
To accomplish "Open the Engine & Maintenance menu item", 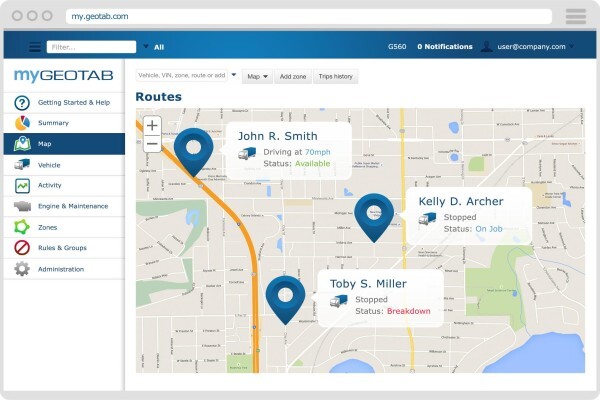I will [64, 206].
